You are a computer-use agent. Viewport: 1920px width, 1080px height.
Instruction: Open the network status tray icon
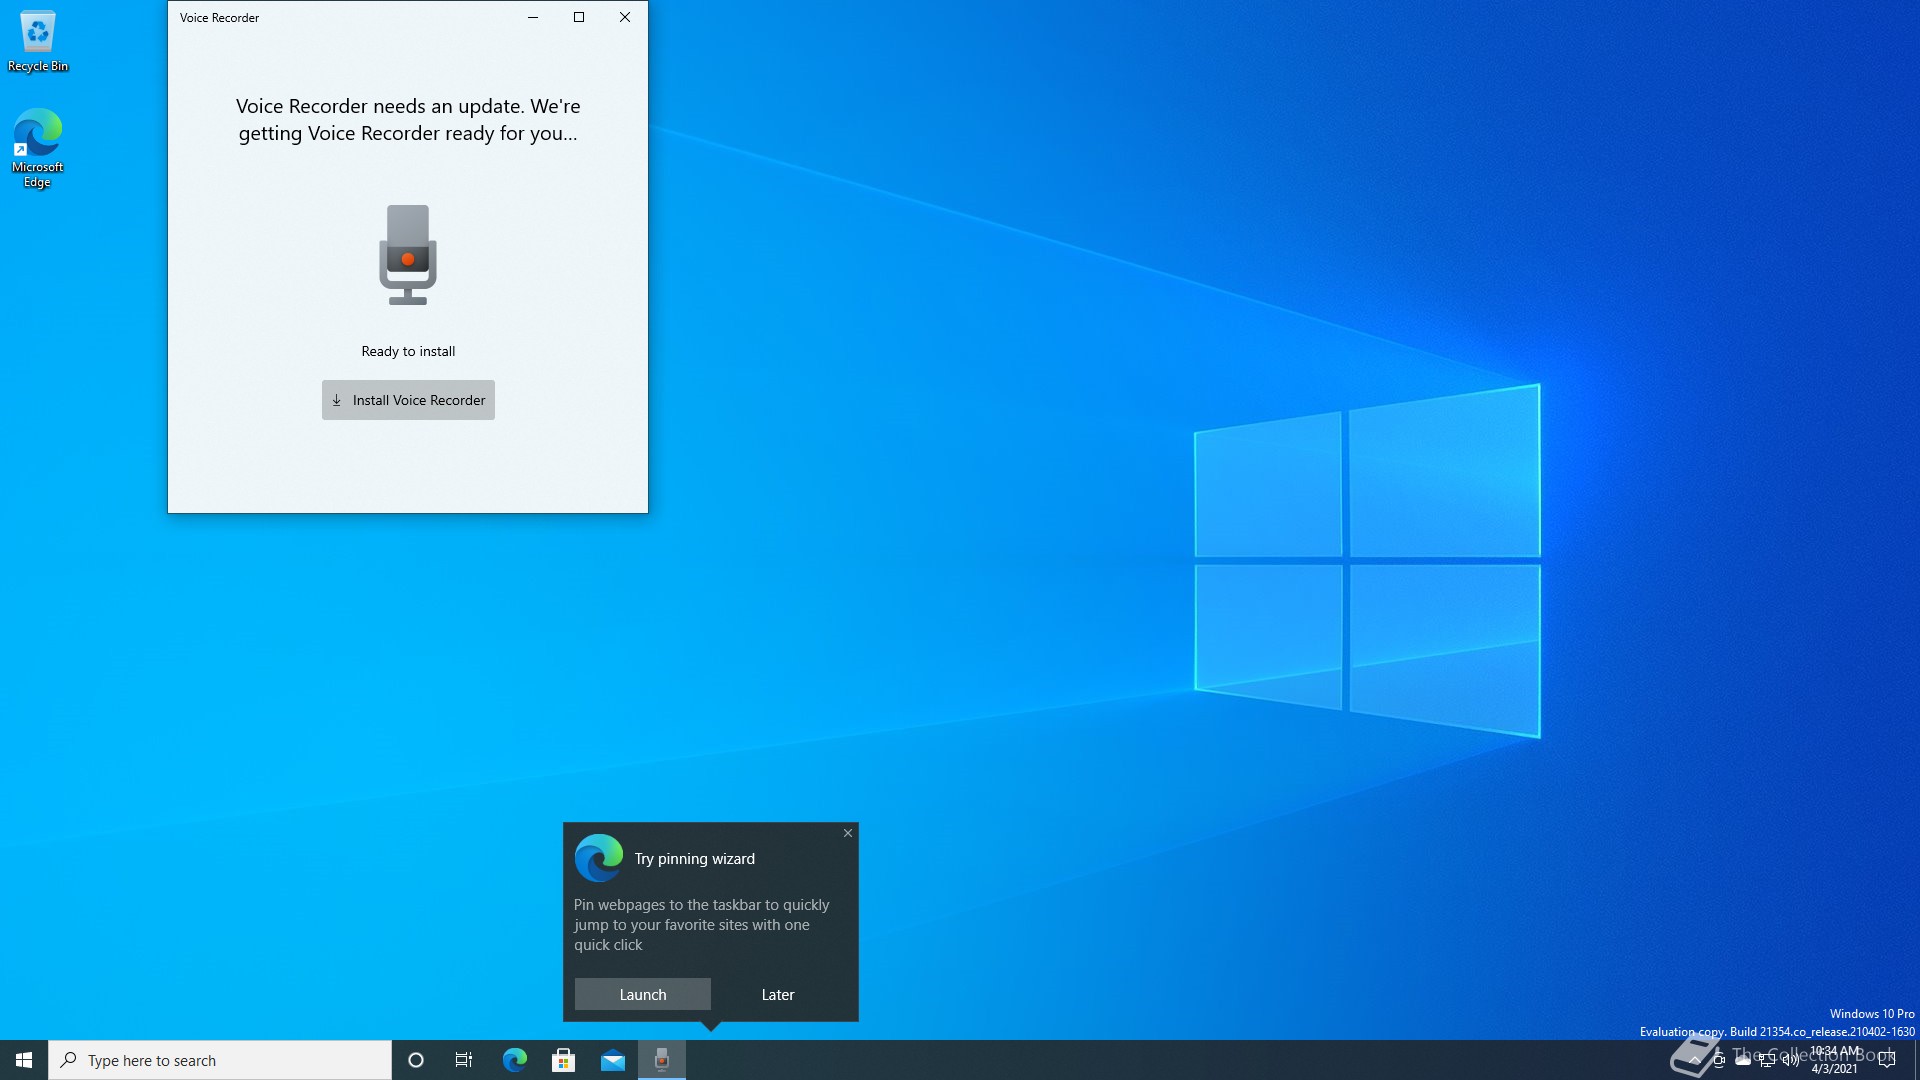[x=1767, y=1060]
